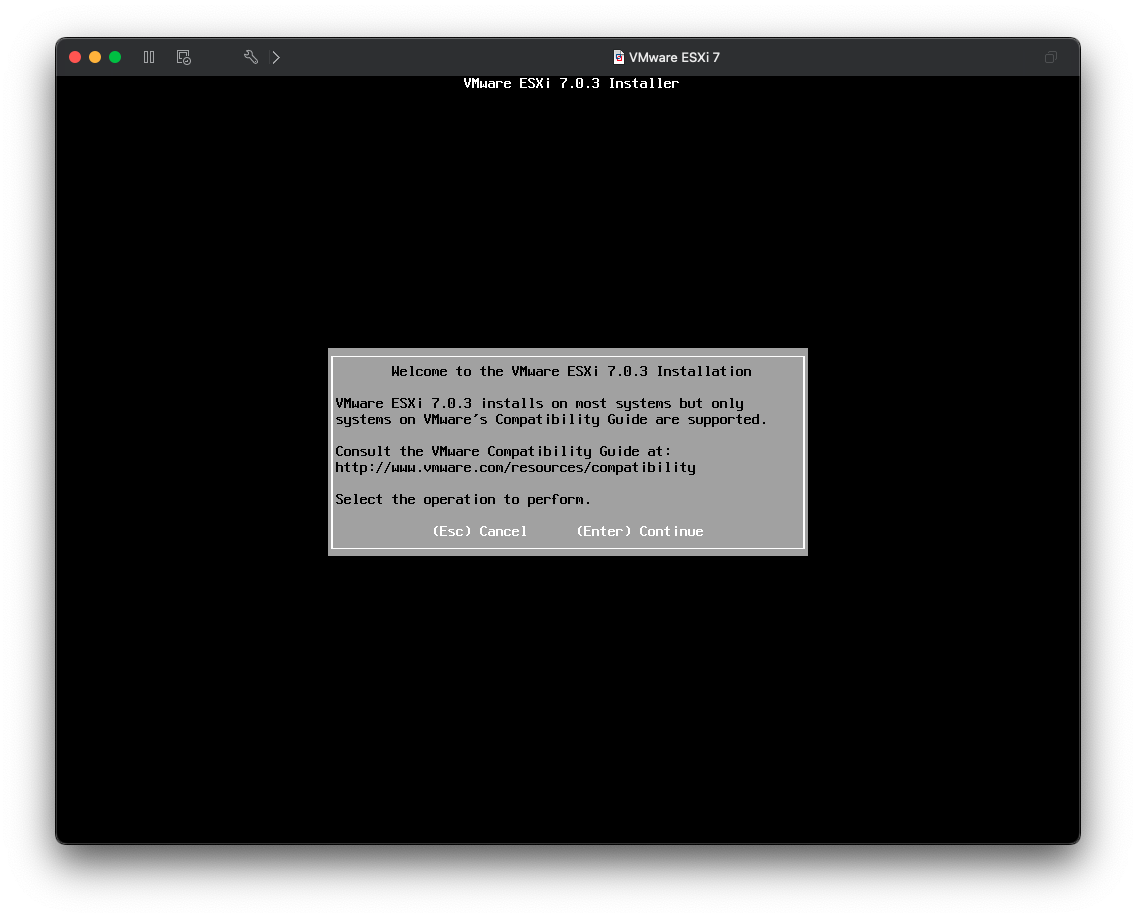Click the 'Welcome to the VMware ESXi' heading

click(x=571, y=371)
